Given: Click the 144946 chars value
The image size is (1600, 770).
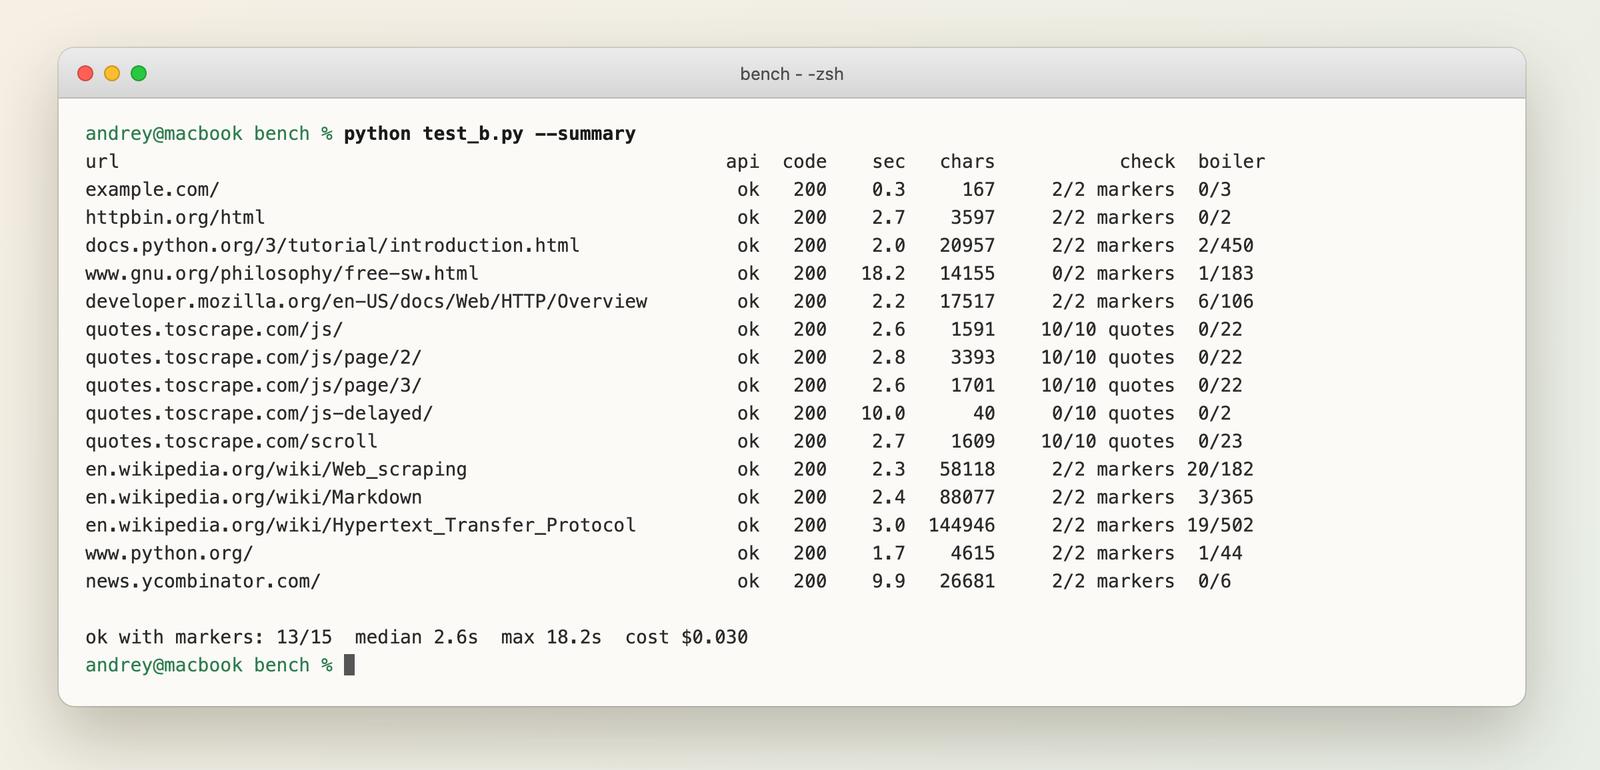Looking at the screenshot, I should click(961, 526).
